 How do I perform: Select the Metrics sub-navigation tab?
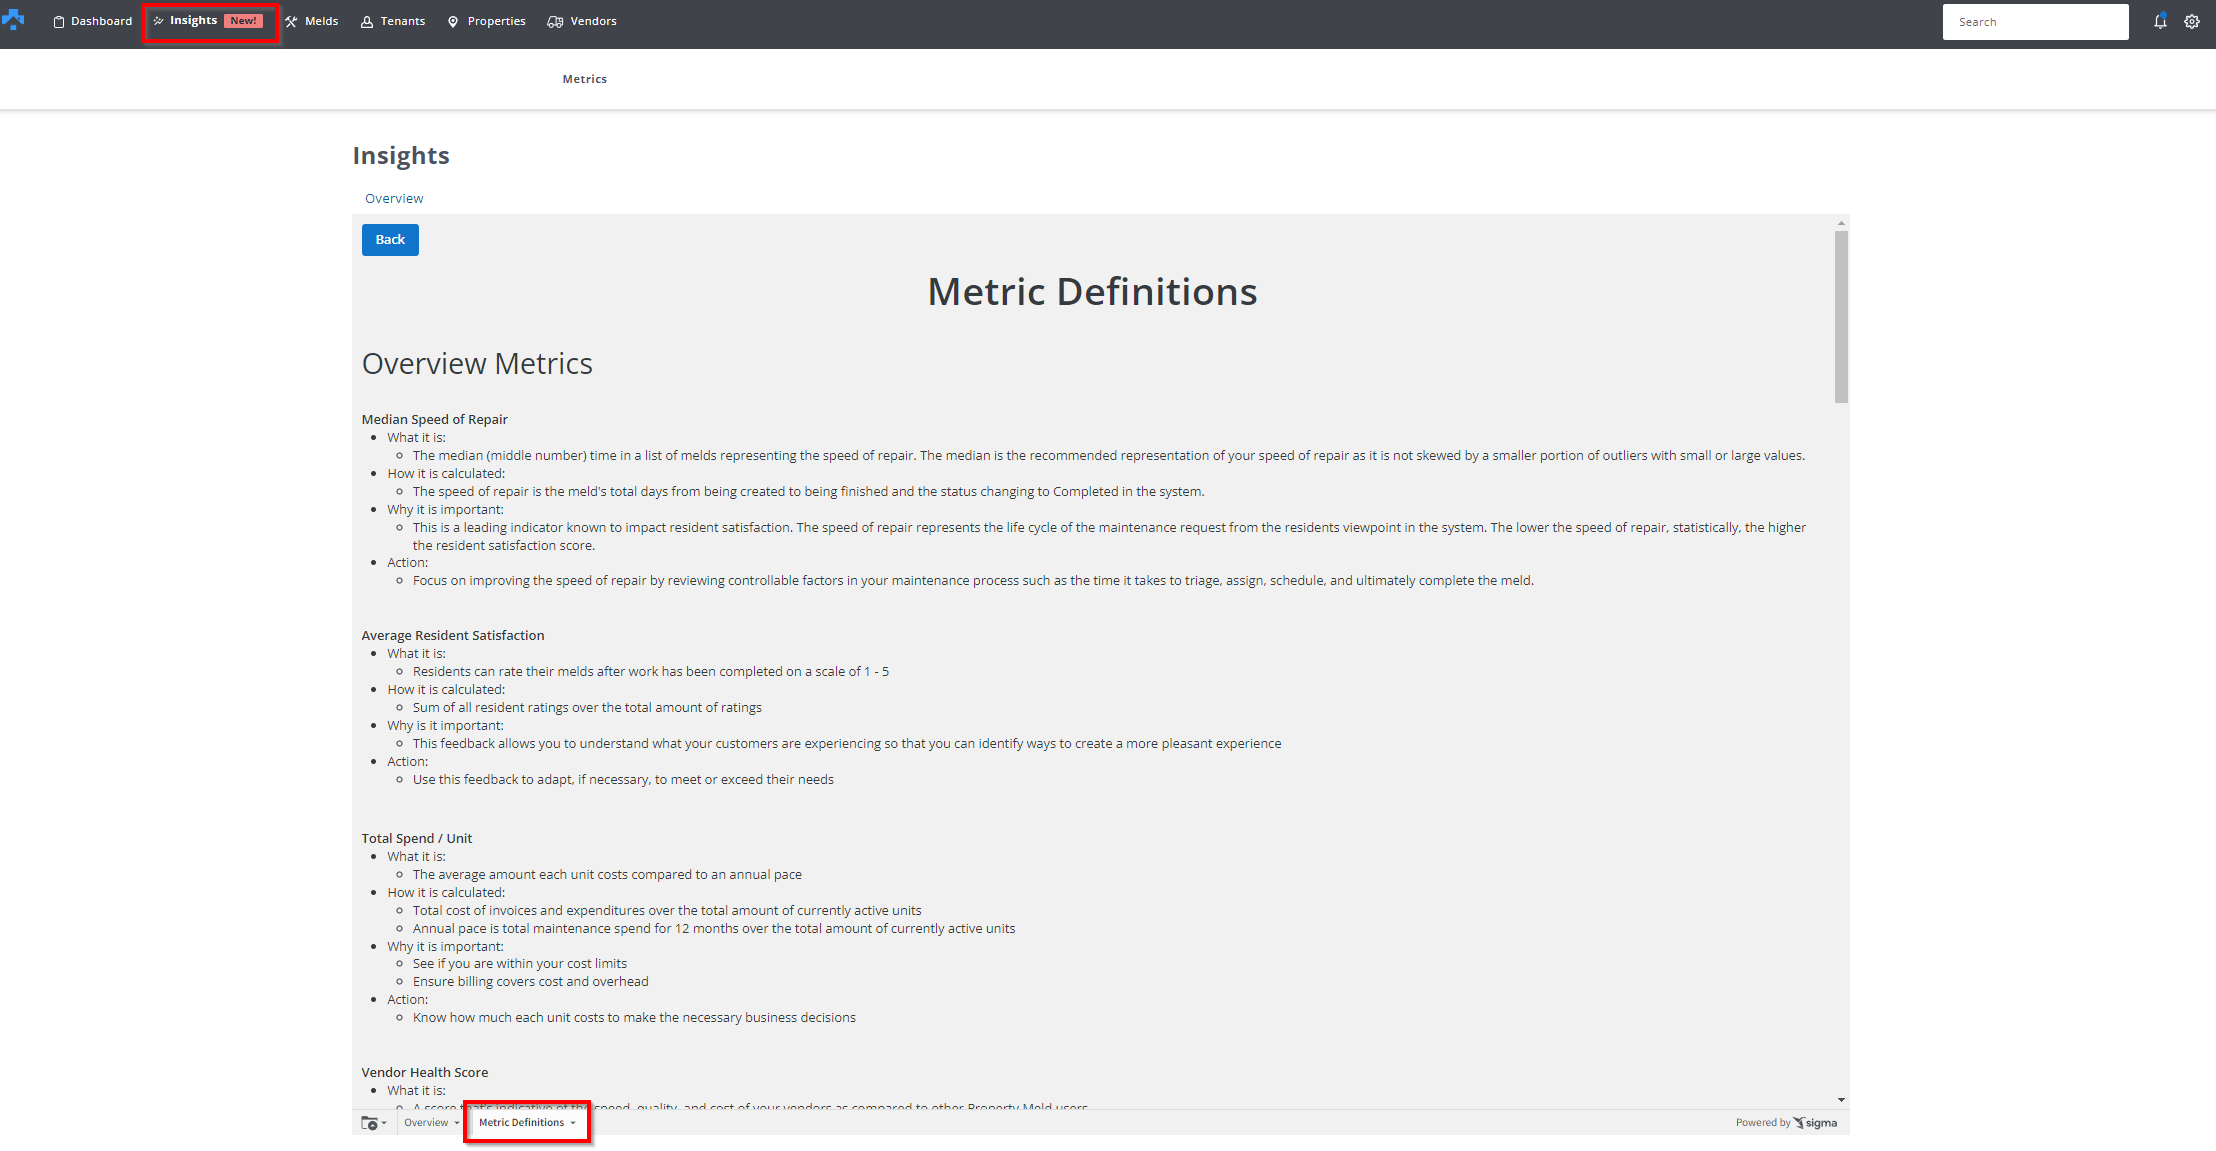[x=584, y=79]
